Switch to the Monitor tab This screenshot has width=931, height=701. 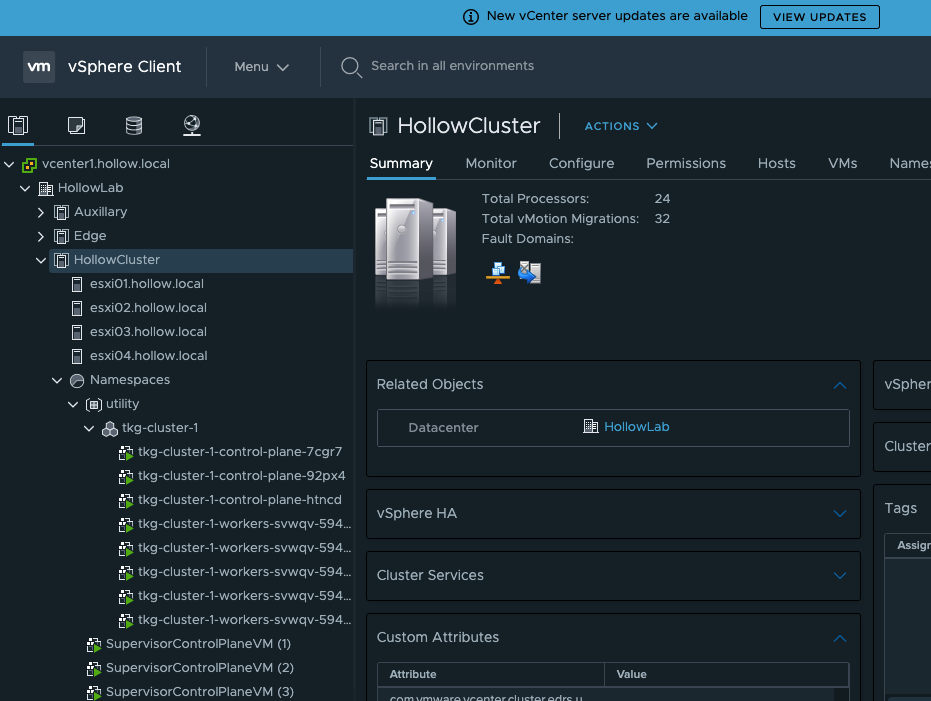pos(491,163)
